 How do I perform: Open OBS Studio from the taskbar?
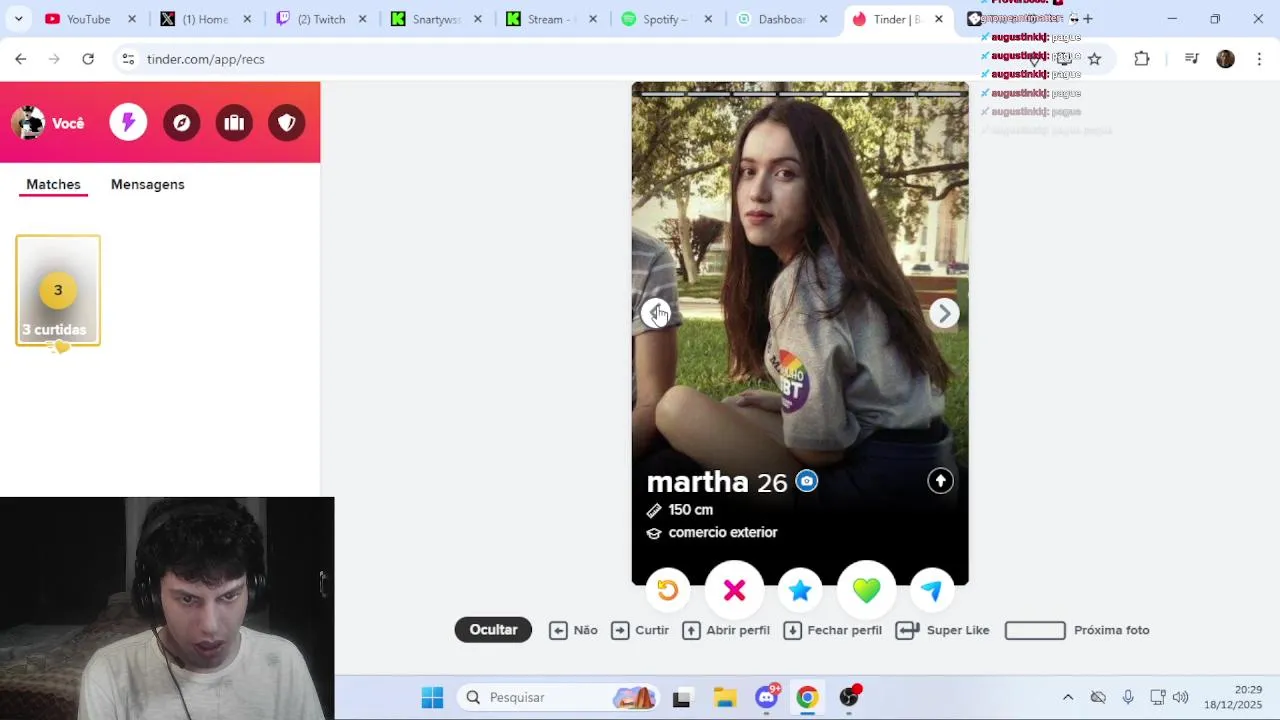pos(849,697)
